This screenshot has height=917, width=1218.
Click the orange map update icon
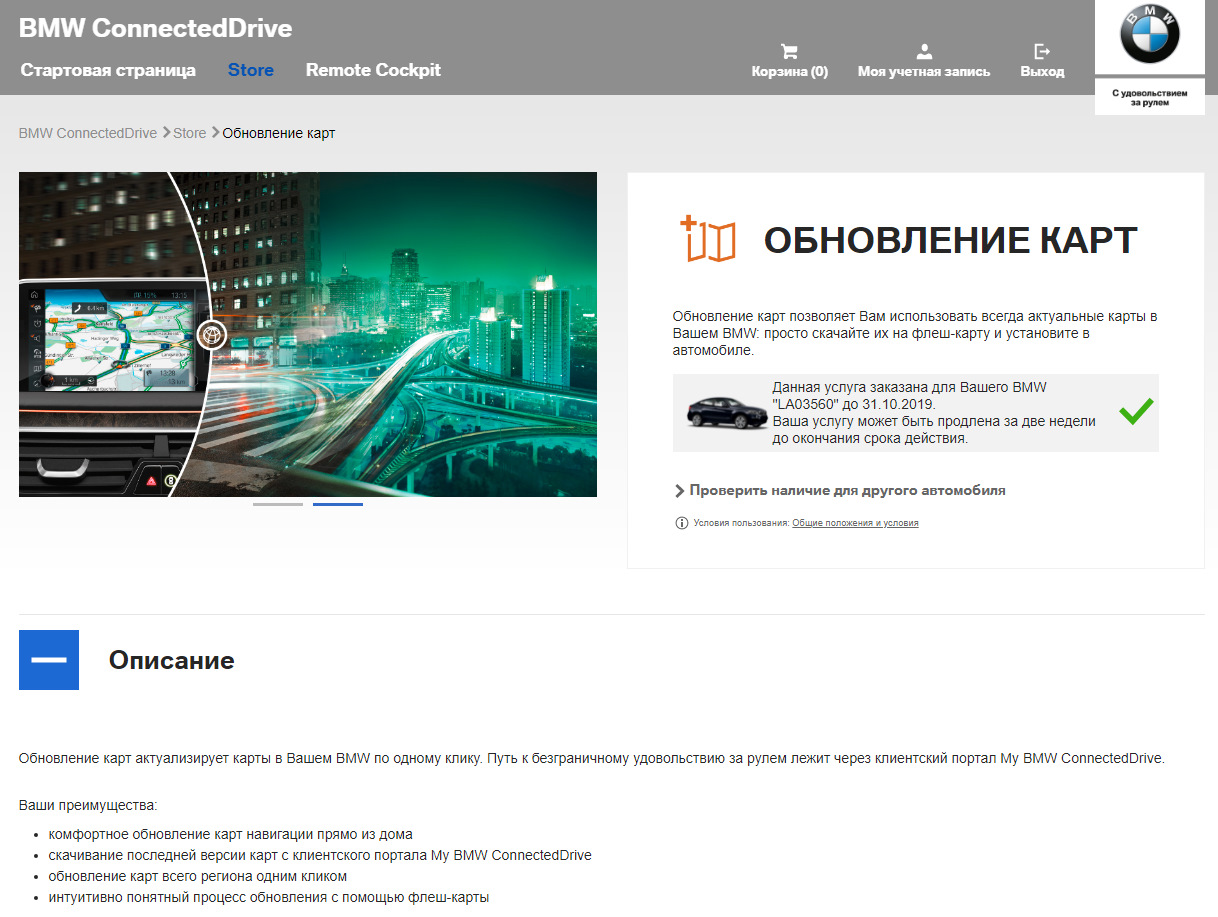click(x=708, y=239)
